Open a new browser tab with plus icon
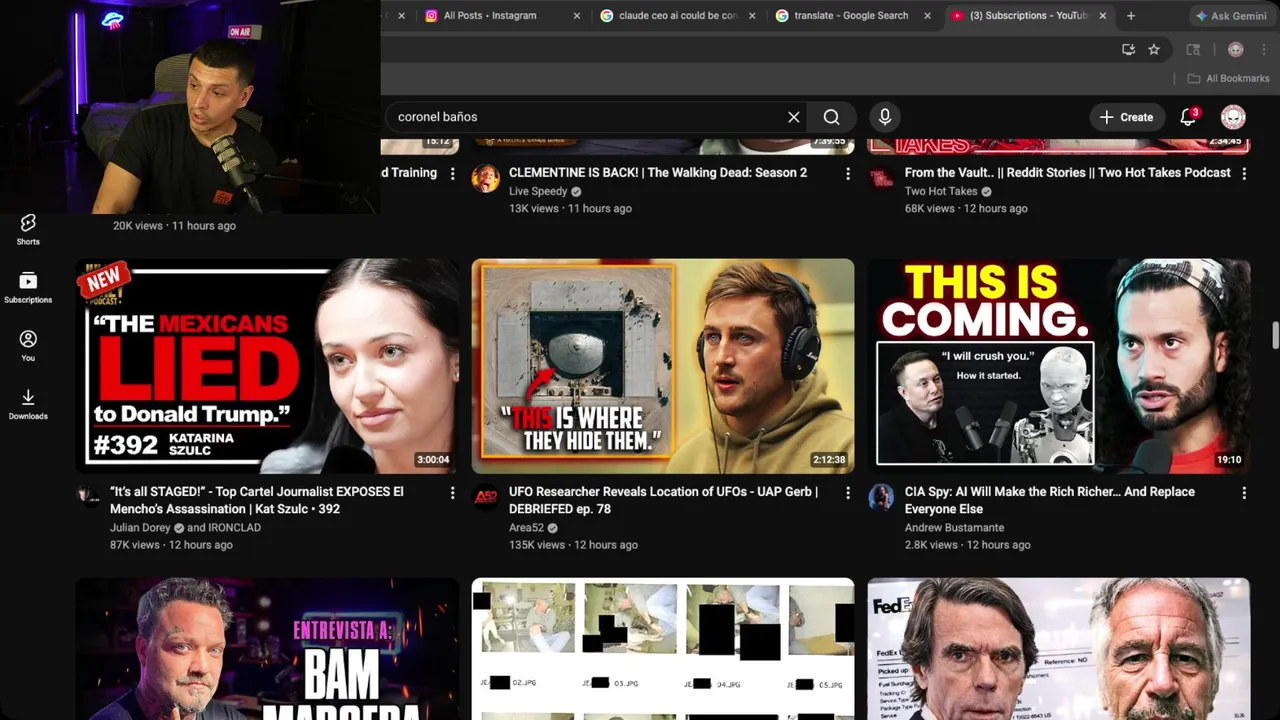This screenshot has height=720, width=1280. [x=1131, y=16]
